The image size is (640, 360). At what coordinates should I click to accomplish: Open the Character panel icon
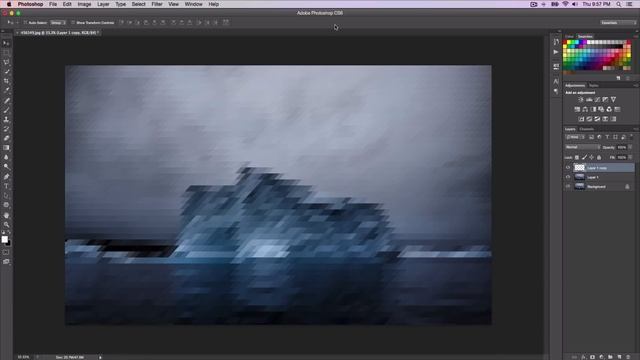pyautogui.click(x=556, y=82)
